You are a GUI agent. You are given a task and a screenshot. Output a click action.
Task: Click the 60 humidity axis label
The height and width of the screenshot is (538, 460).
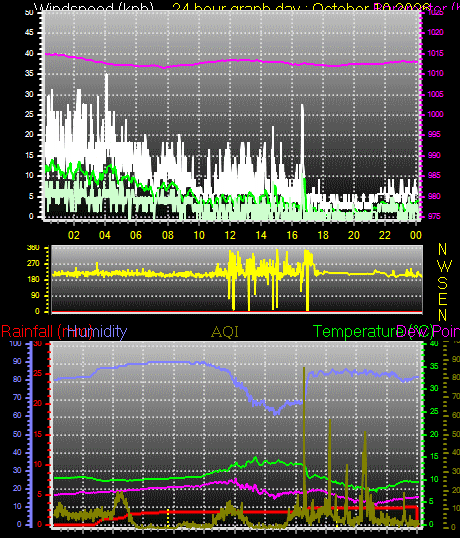coord(17,416)
